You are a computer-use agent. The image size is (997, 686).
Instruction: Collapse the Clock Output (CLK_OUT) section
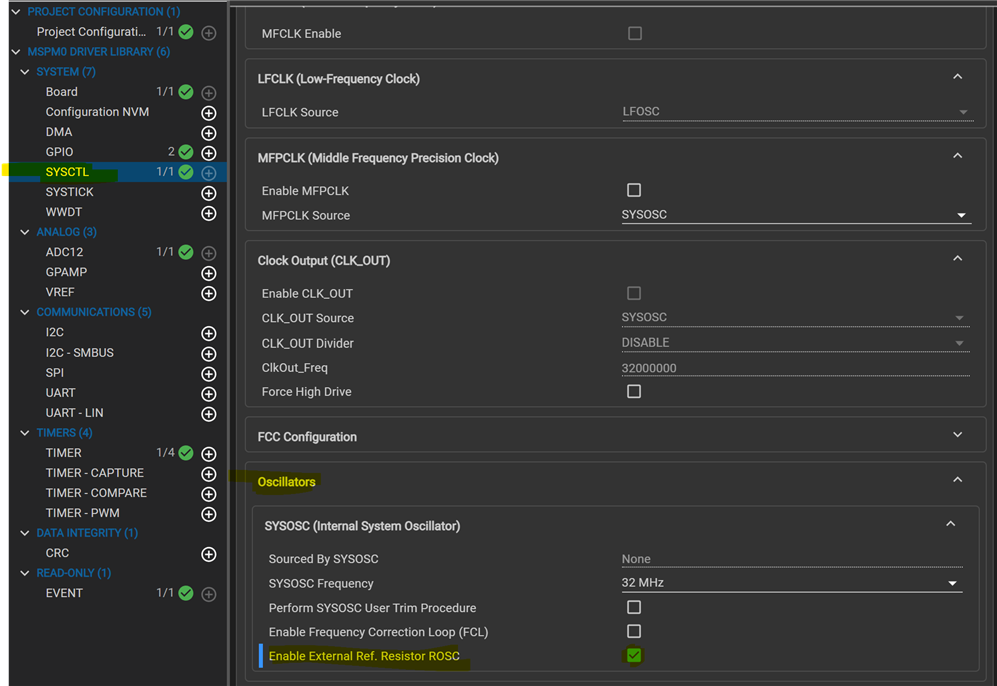[x=958, y=259]
